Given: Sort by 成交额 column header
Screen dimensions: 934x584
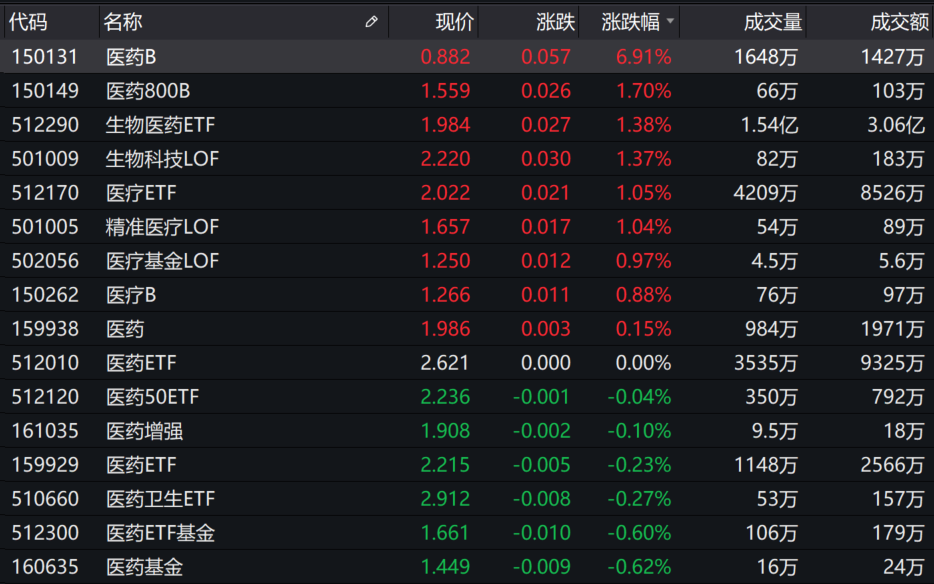Looking at the screenshot, I should [x=899, y=22].
